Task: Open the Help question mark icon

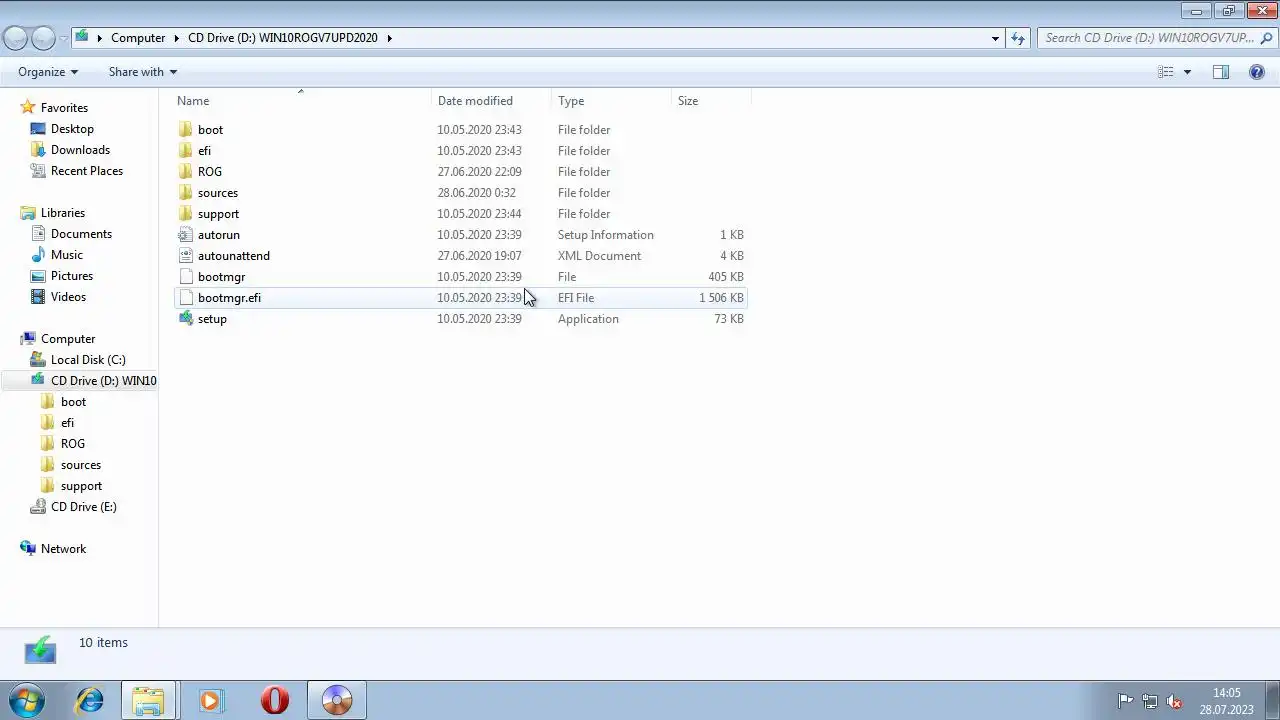Action: 1257,72
